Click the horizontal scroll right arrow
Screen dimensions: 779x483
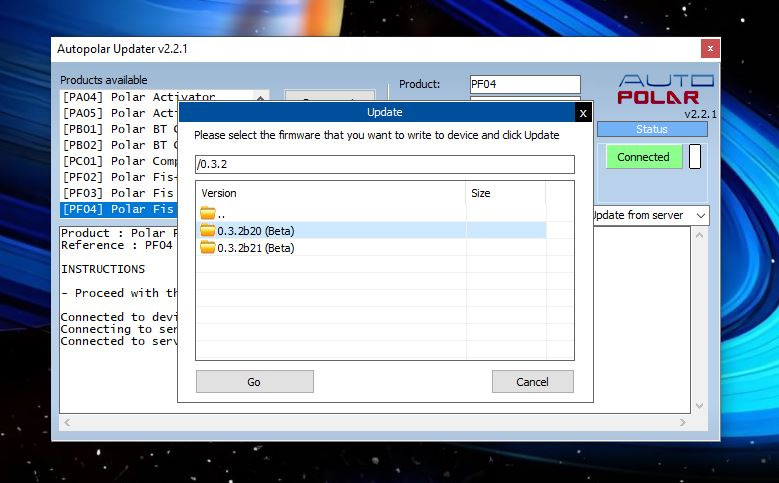coord(683,422)
